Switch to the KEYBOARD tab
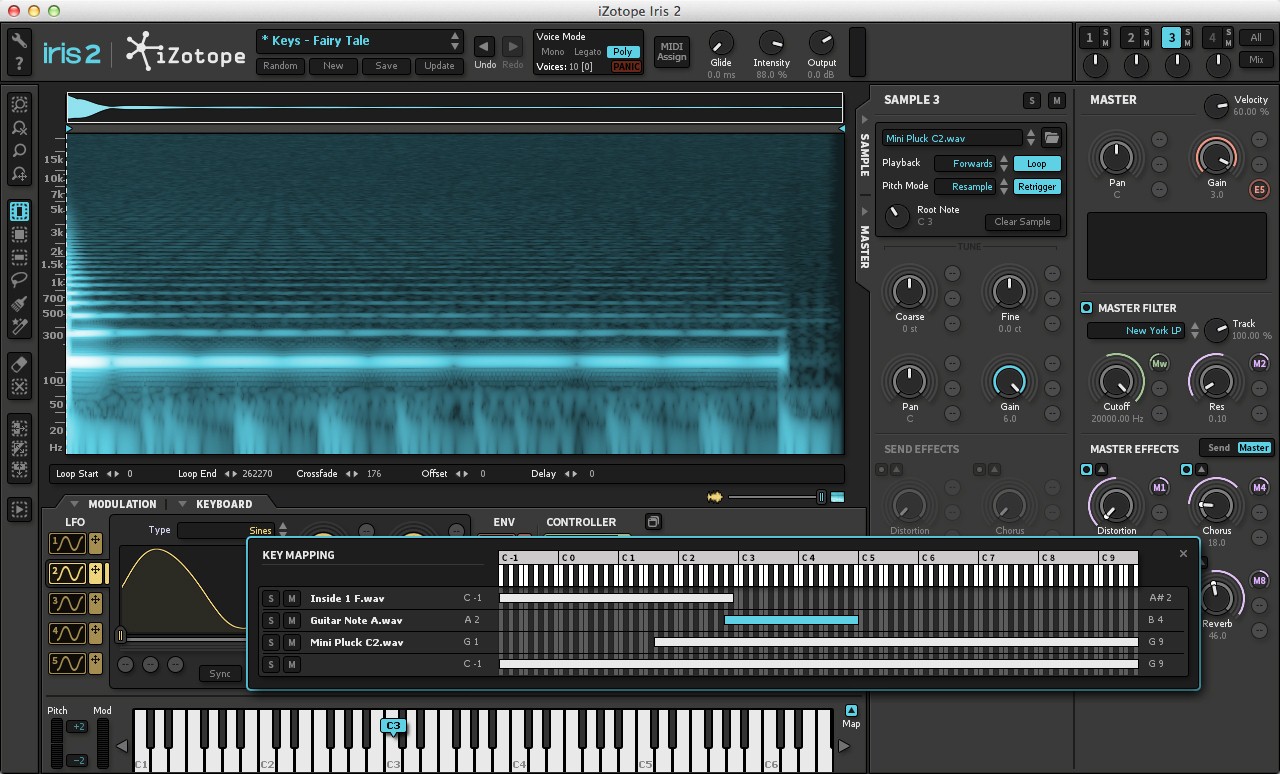The image size is (1280, 774). [x=223, y=504]
